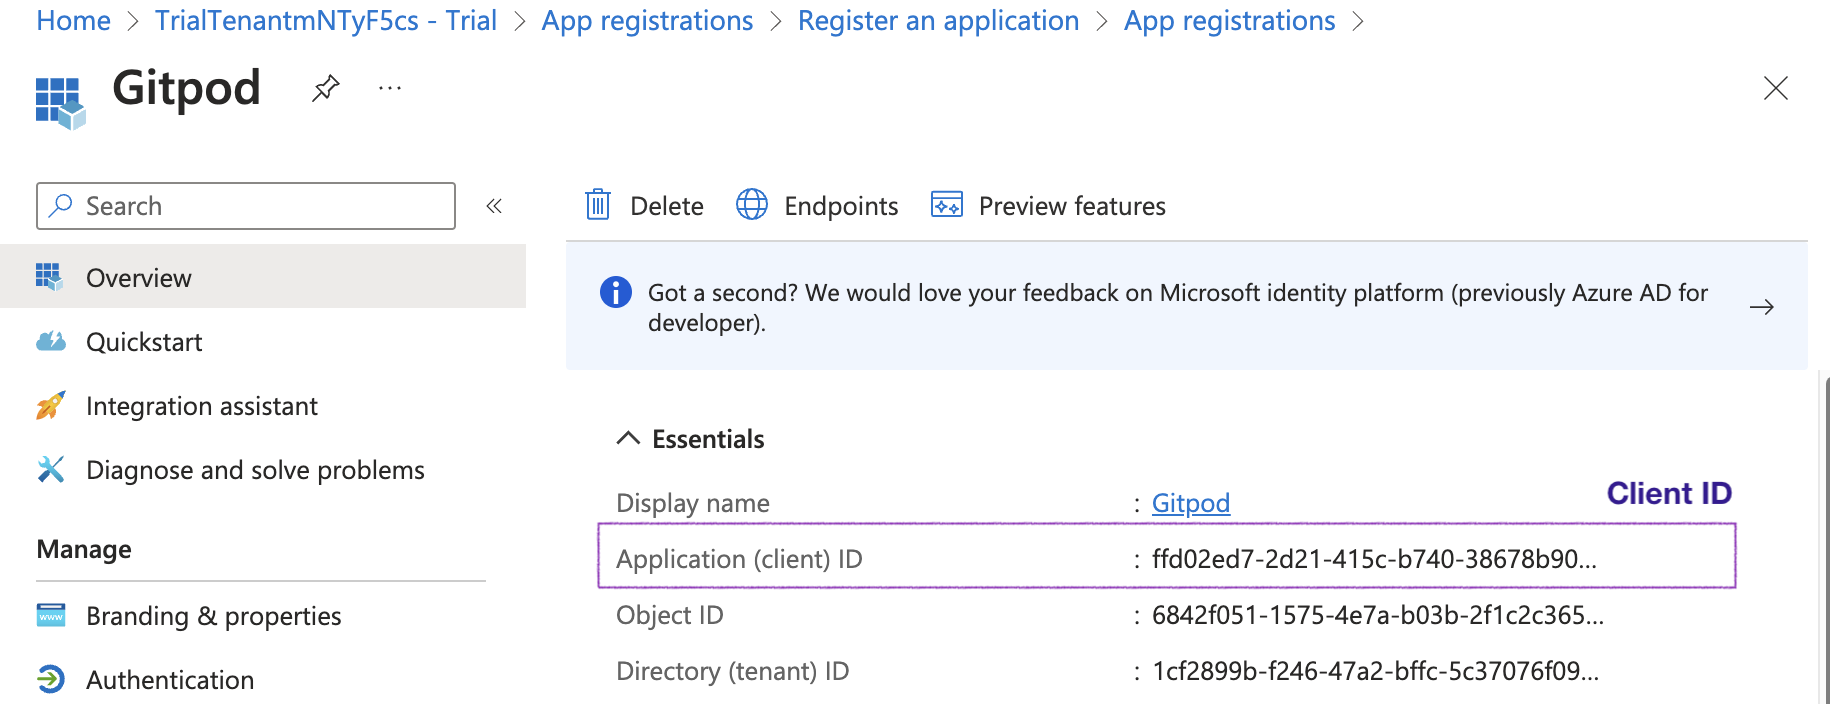Close the Gitpod app panel
The image size is (1830, 704).
[1775, 89]
